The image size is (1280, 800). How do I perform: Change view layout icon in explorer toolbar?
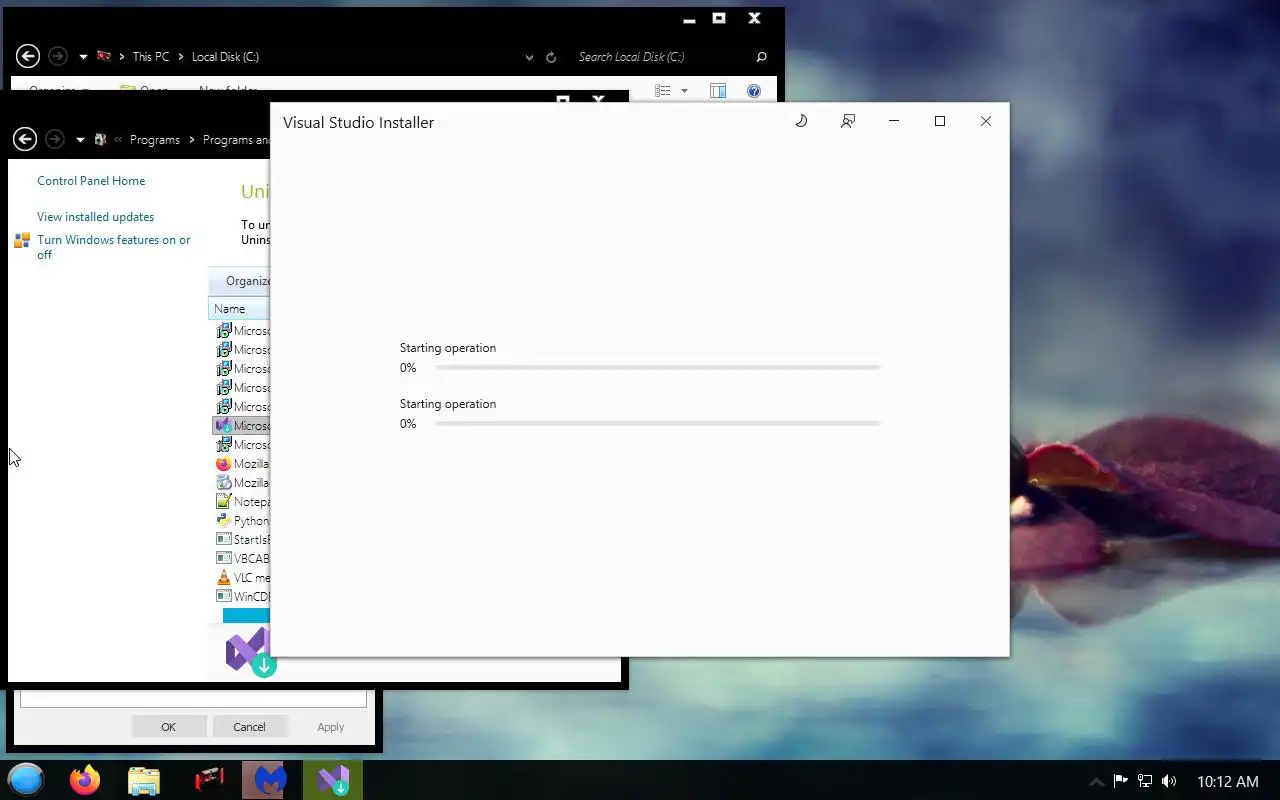tap(663, 91)
